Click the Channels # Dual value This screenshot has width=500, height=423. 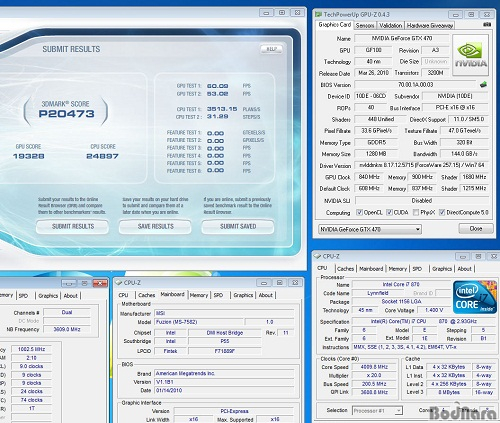tap(67, 312)
